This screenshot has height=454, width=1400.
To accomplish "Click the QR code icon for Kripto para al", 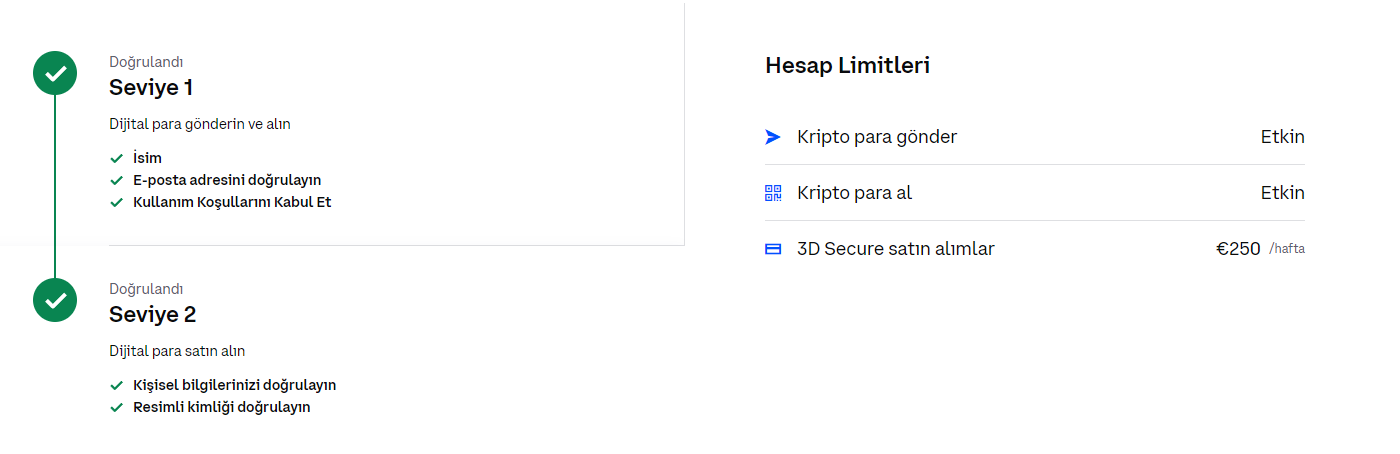I will [772, 193].
